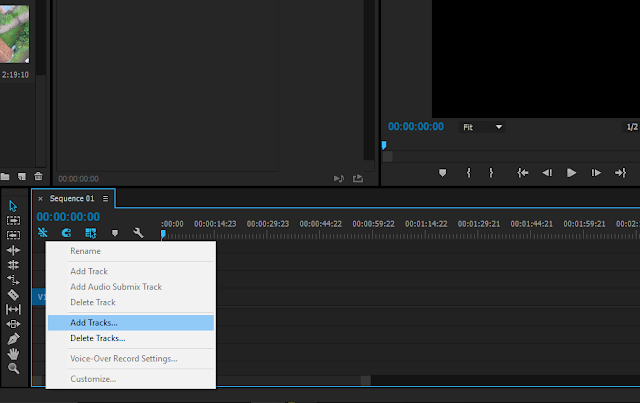Click the play audio icon in source panel

[x=339, y=178]
